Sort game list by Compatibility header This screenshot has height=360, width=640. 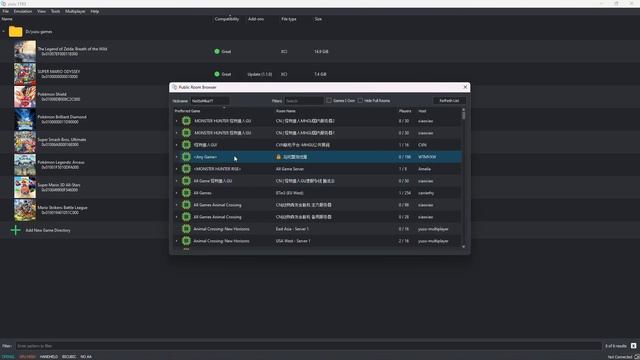pos(227,19)
